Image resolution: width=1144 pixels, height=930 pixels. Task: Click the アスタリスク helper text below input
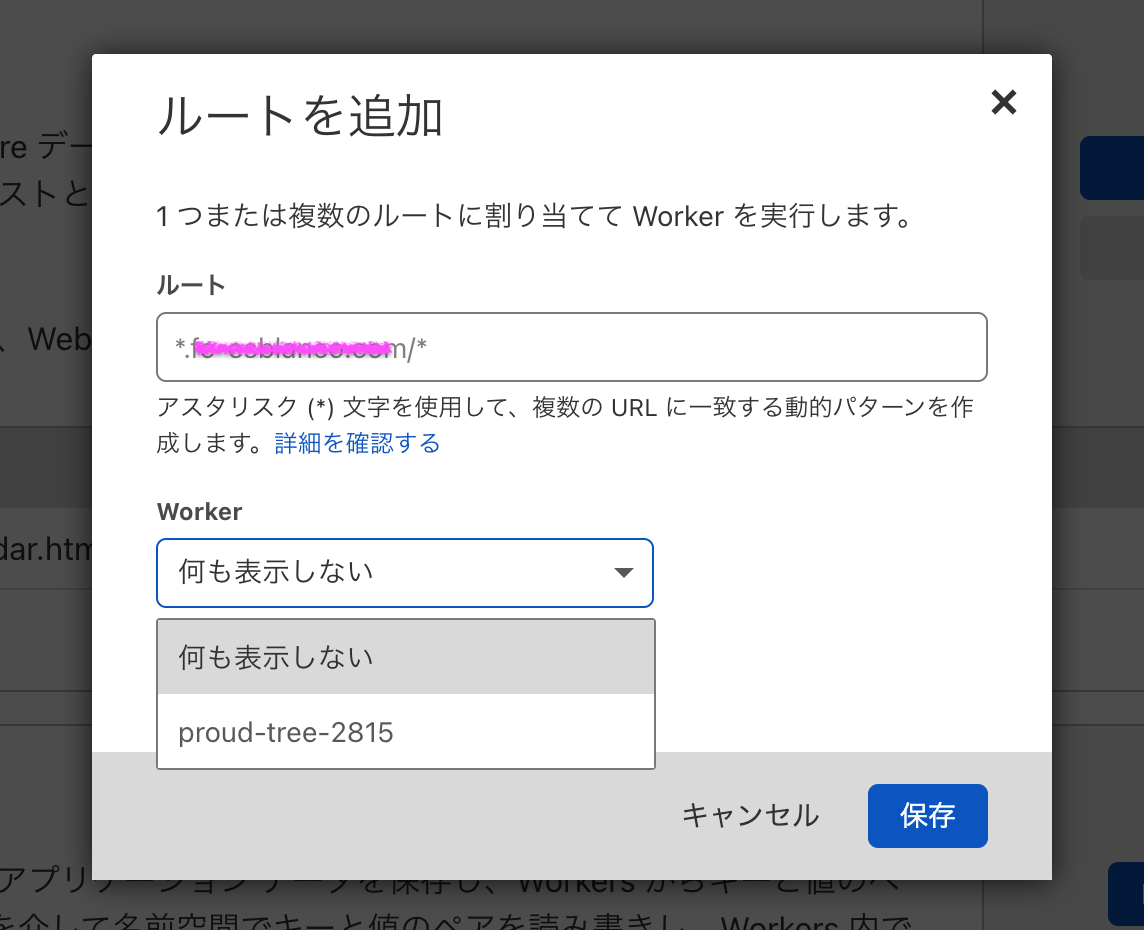(x=565, y=408)
